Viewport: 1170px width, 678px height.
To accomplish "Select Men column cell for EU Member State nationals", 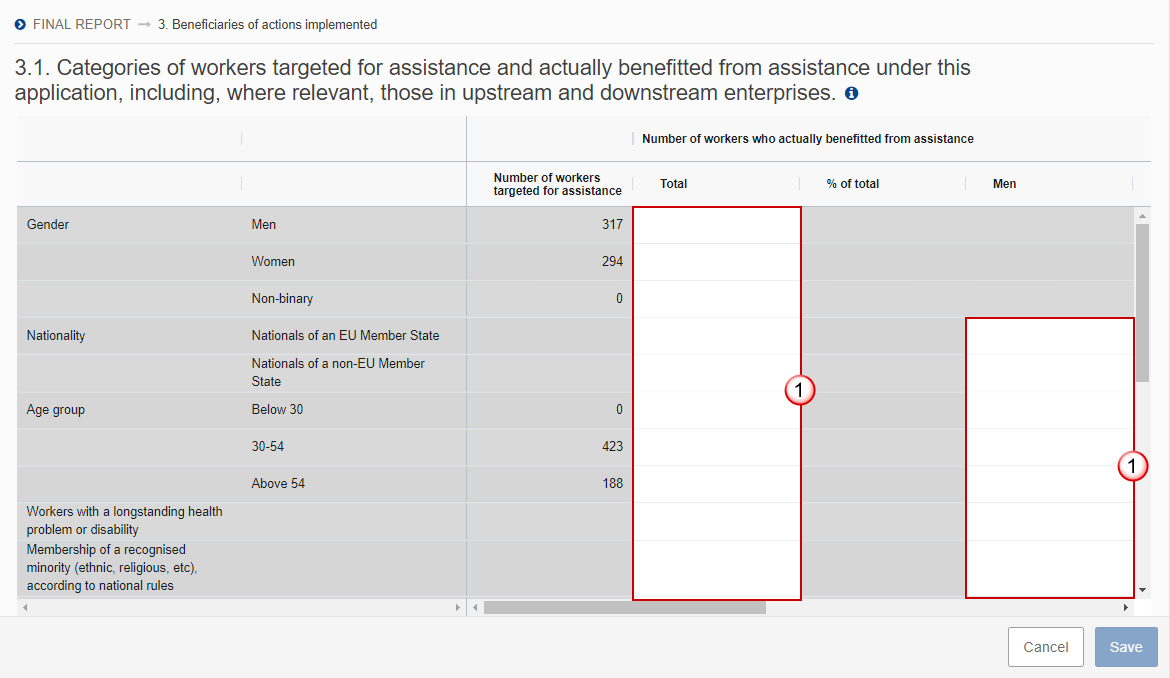I will click(1049, 336).
